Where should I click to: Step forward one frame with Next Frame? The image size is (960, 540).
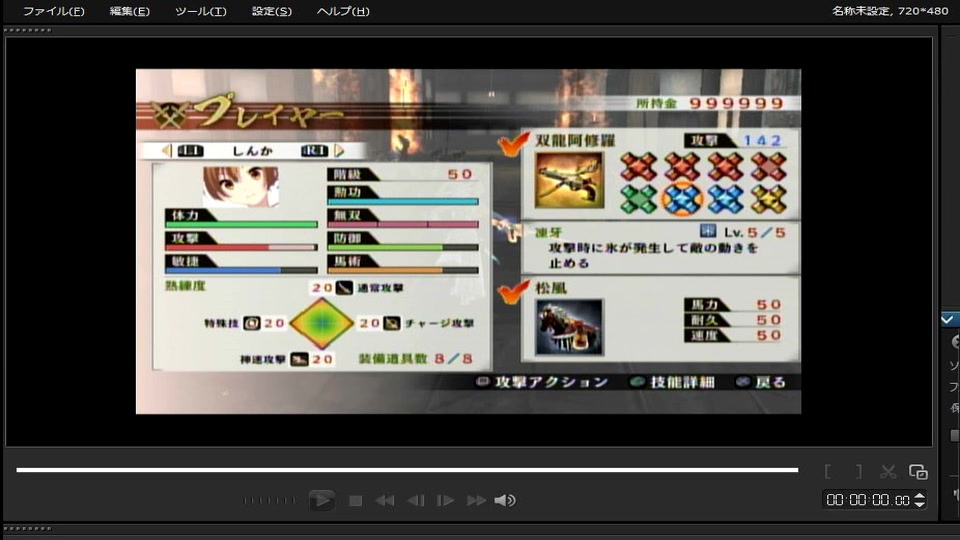click(x=445, y=501)
